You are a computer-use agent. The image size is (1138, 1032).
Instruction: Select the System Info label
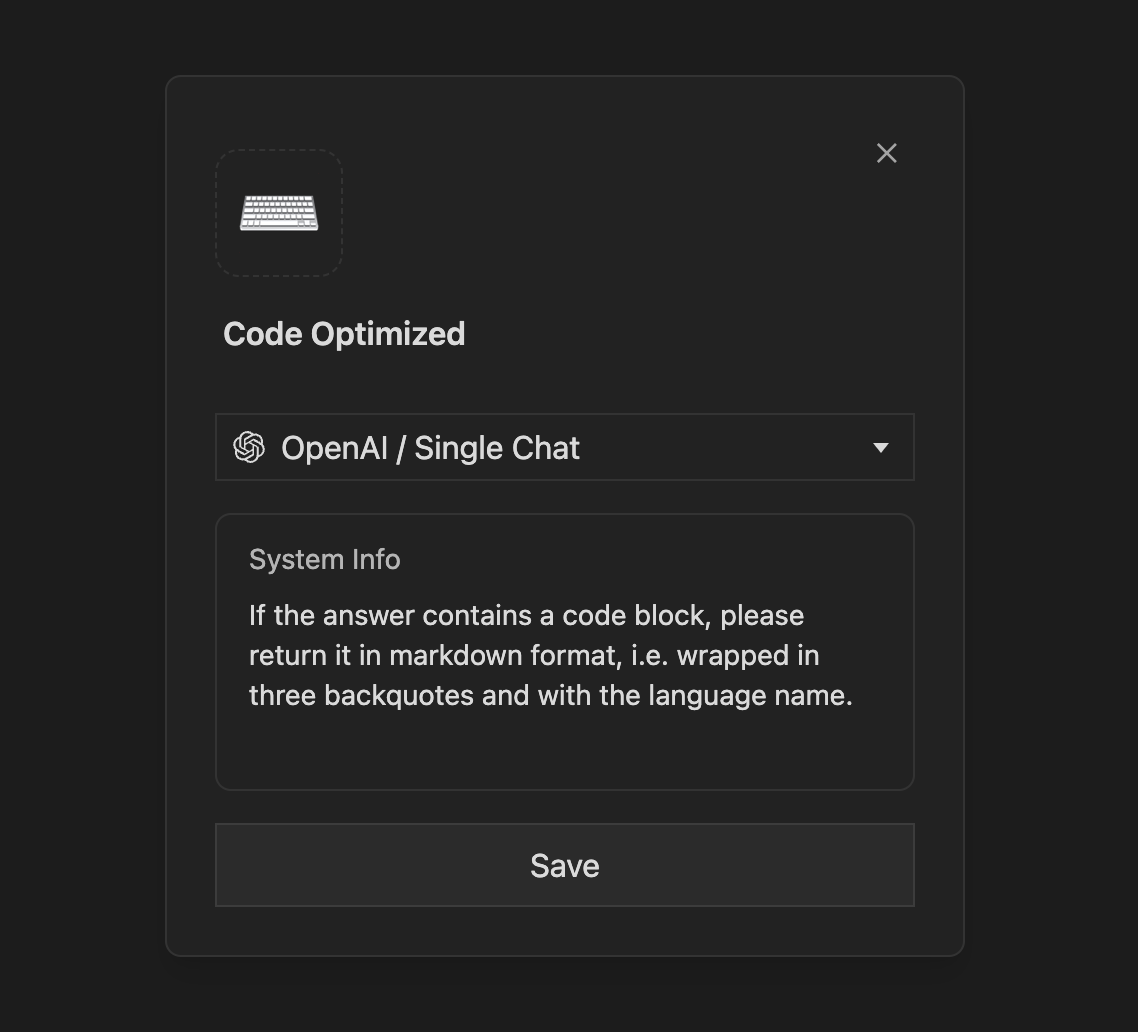tap(324, 559)
